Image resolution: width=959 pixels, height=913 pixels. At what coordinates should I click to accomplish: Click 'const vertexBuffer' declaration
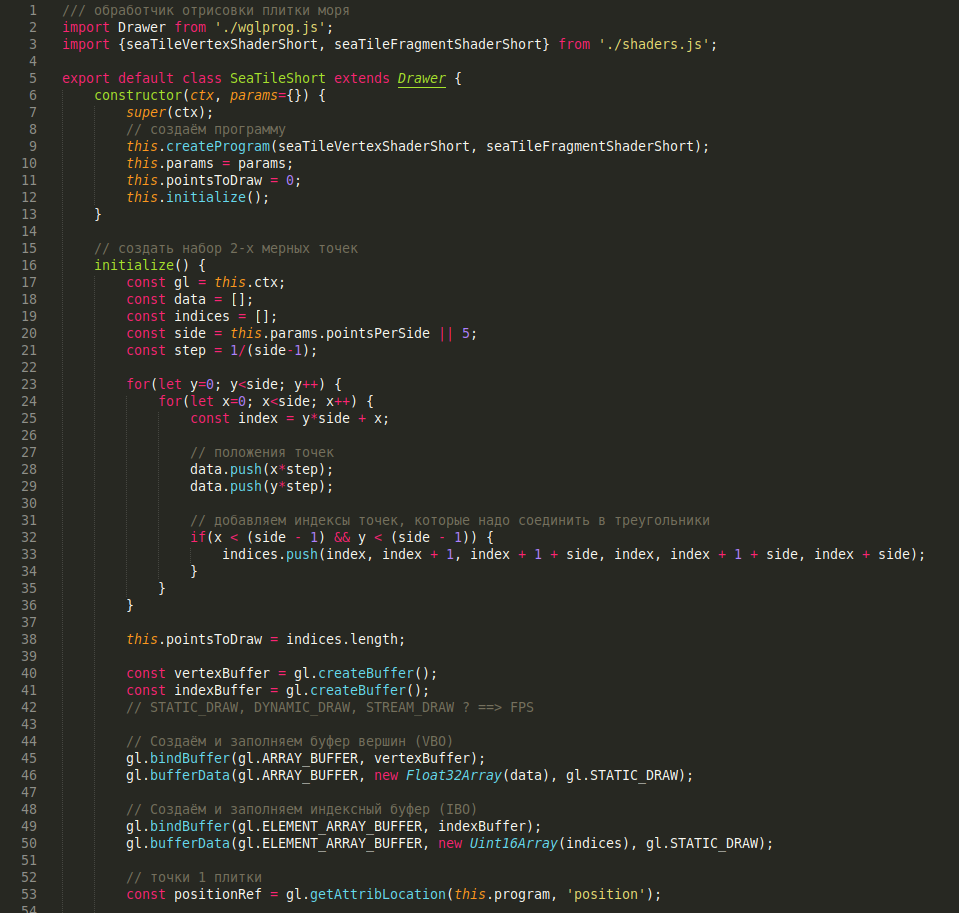[198, 673]
